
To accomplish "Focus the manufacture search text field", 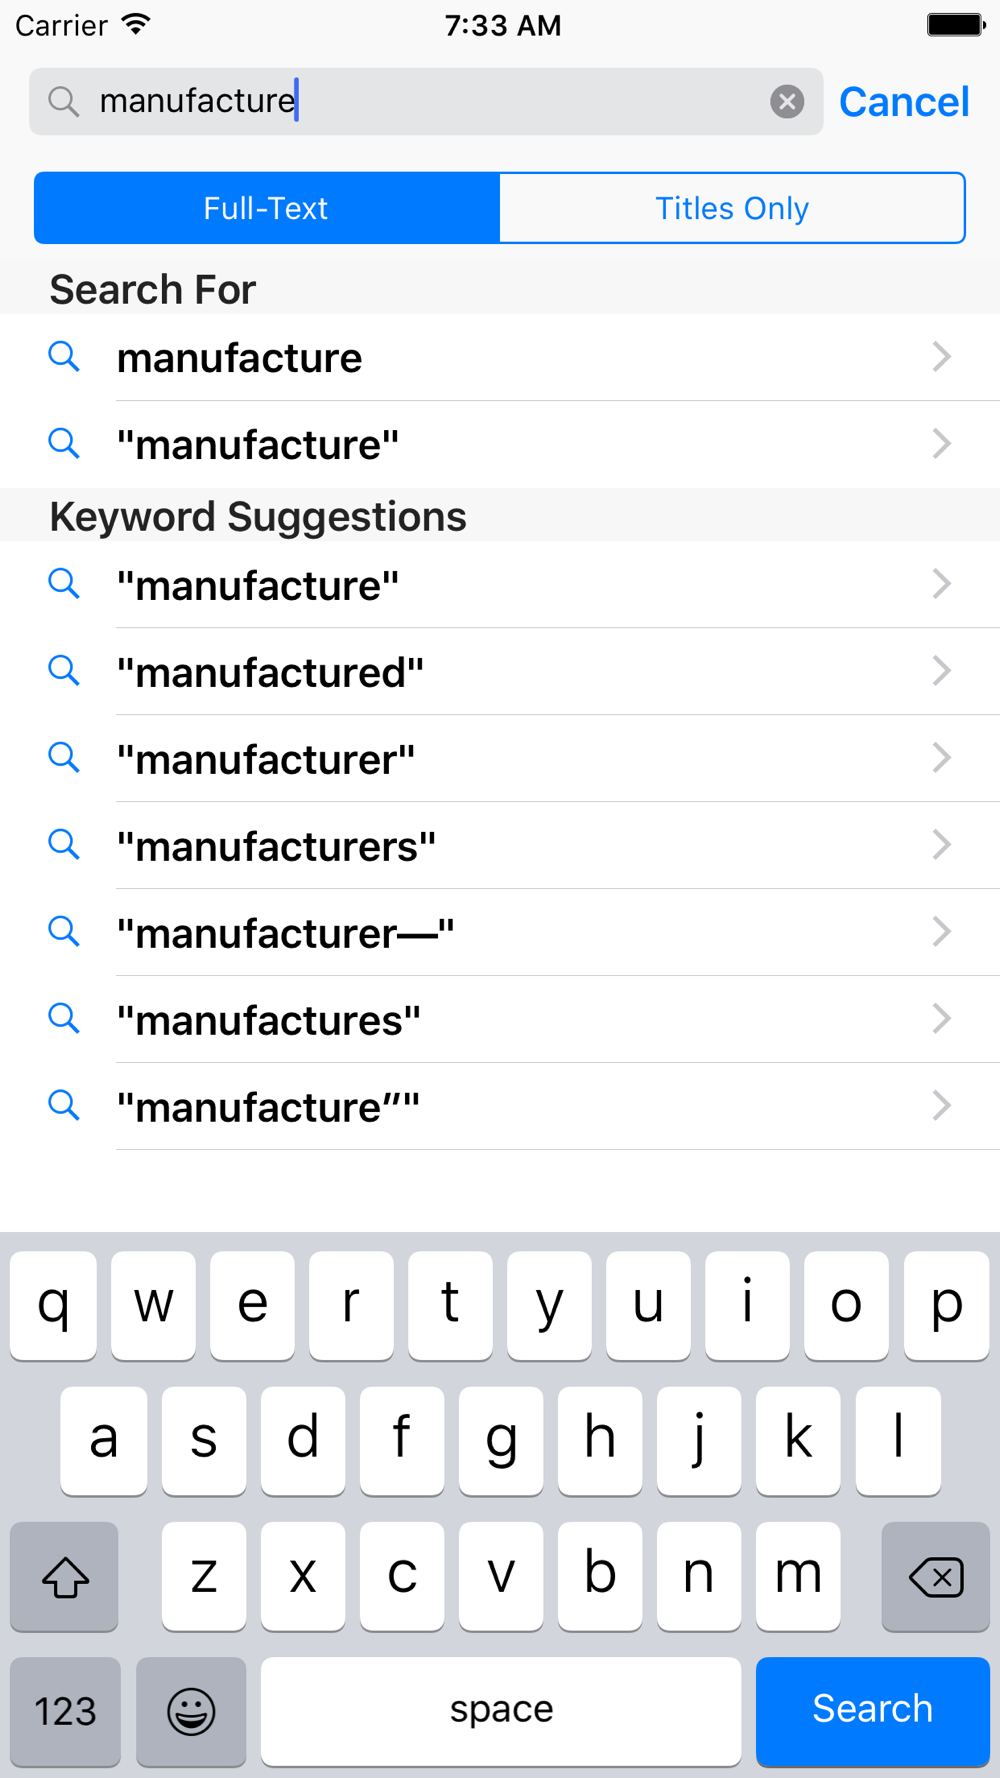I will point(425,101).
